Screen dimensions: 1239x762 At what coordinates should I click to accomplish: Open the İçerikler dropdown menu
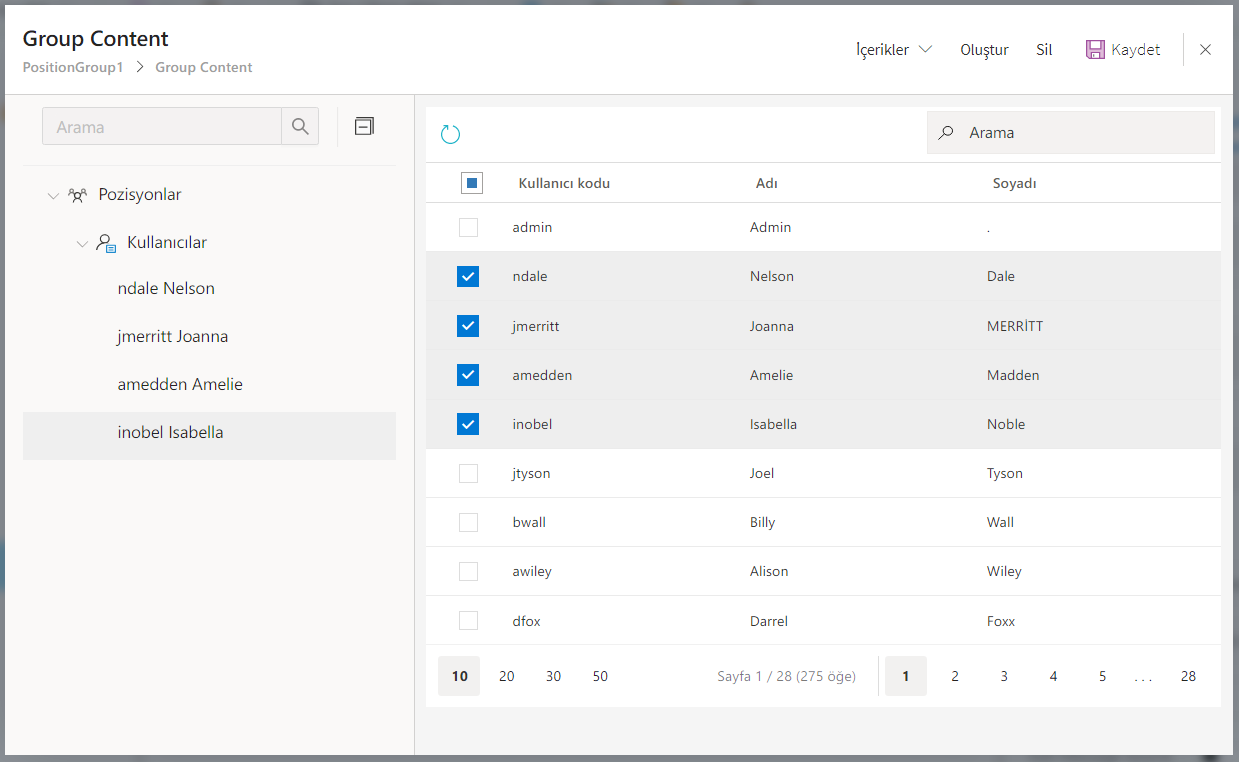tap(893, 50)
